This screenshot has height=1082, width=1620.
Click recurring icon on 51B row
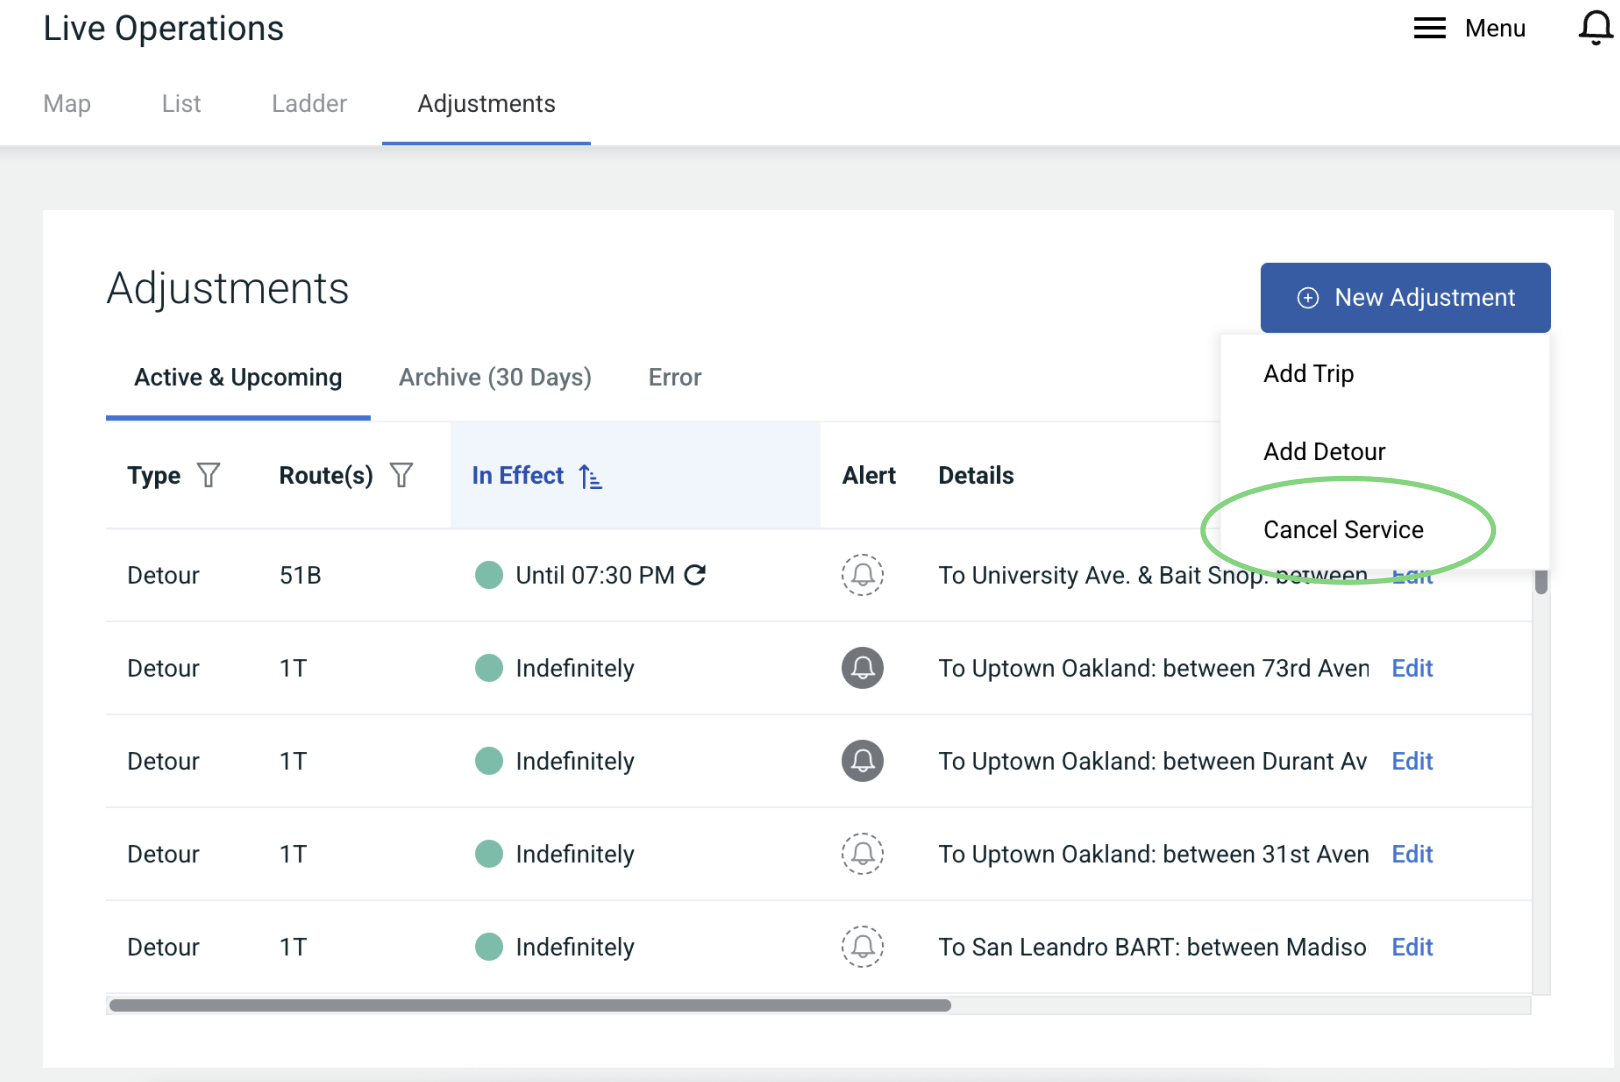click(695, 575)
